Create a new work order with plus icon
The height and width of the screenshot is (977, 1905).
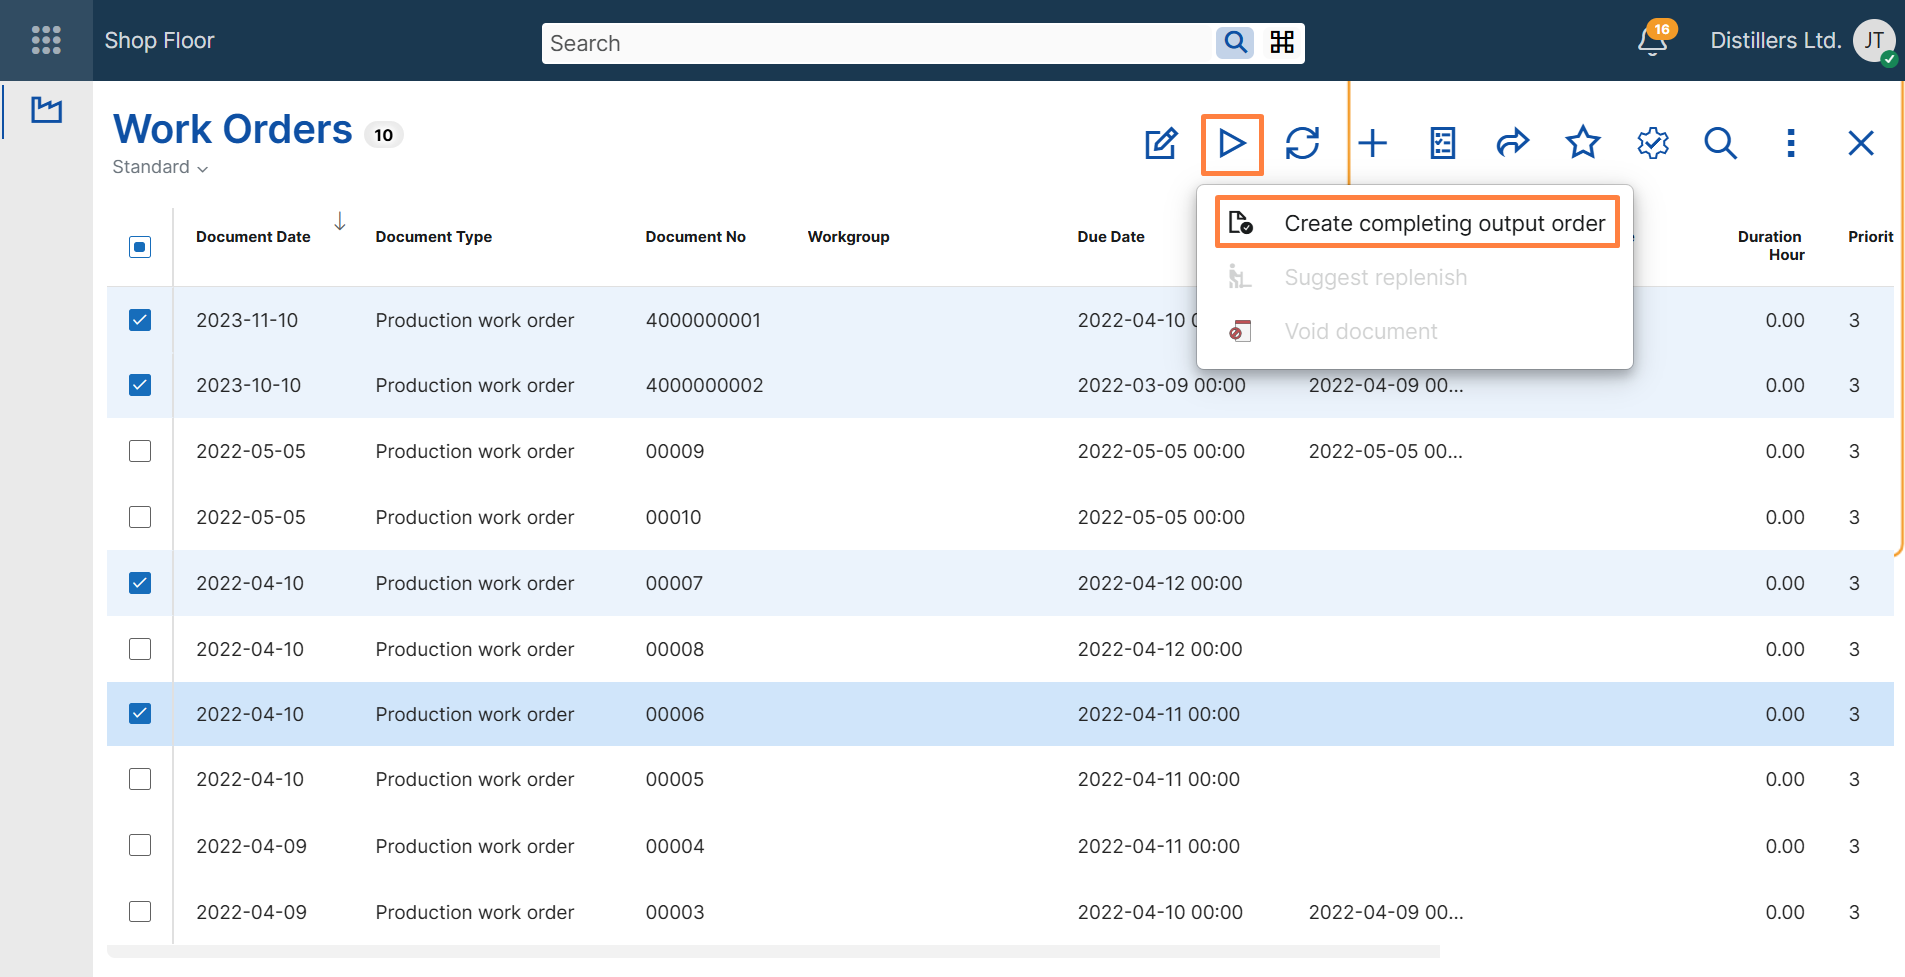click(x=1372, y=143)
